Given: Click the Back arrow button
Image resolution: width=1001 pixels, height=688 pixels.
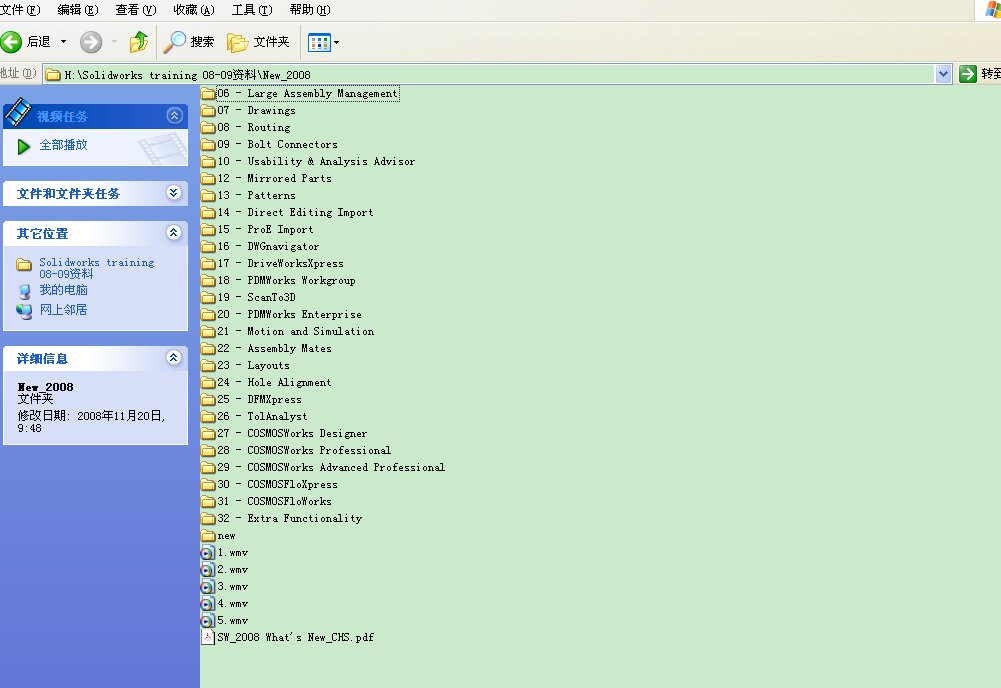Looking at the screenshot, I should coord(11,42).
